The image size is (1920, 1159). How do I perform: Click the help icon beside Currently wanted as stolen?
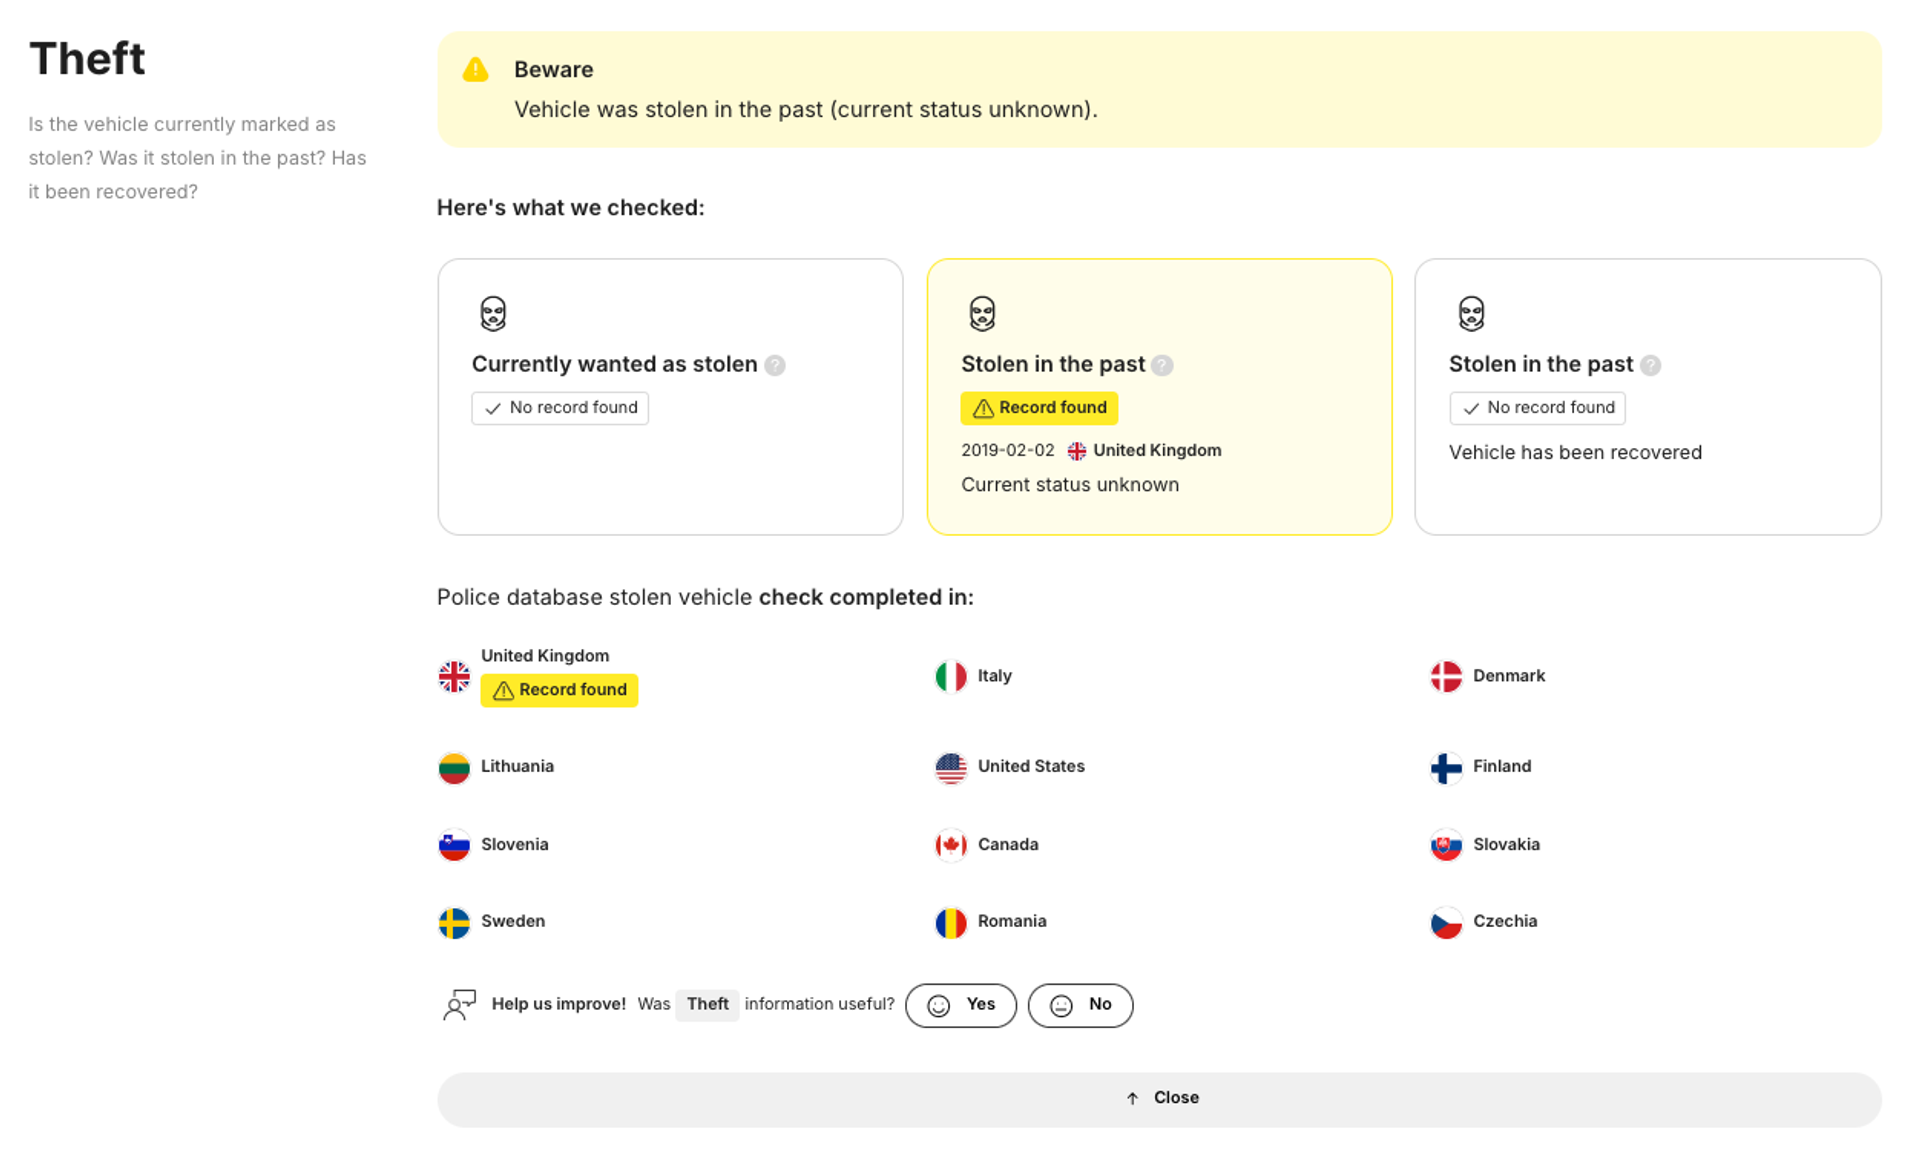[x=775, y=365]
